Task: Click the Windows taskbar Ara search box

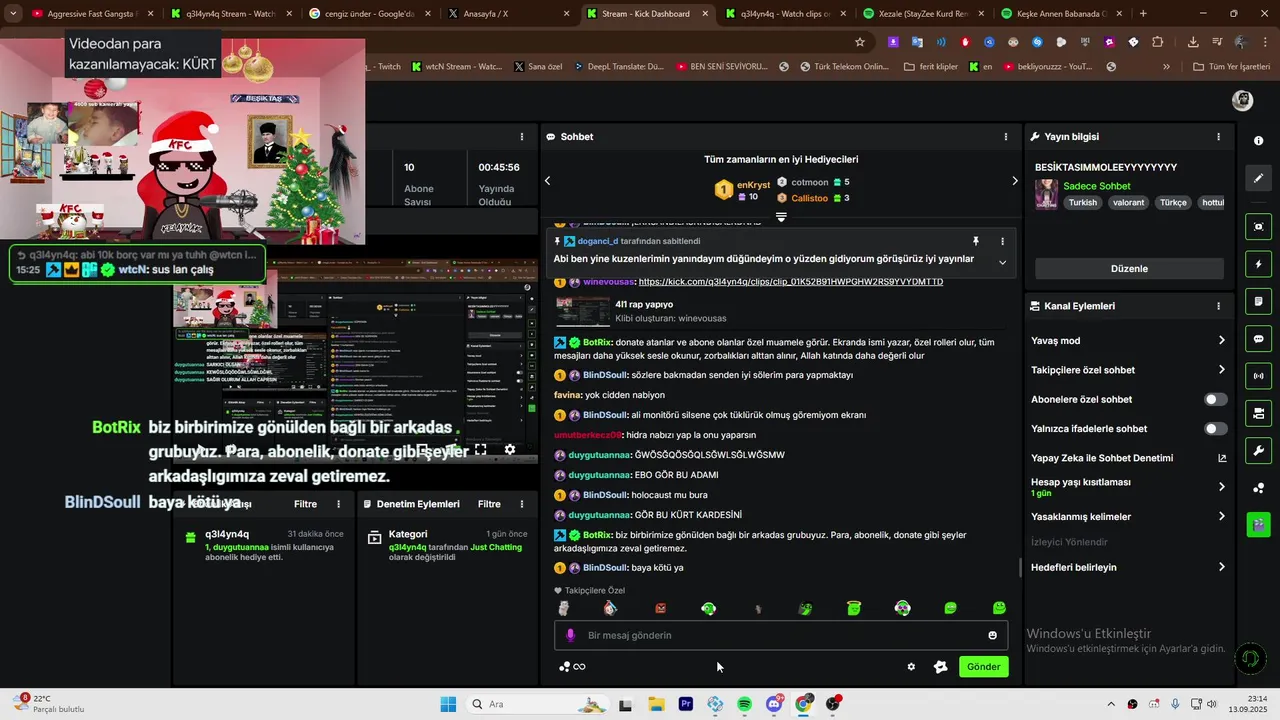Action: click(538, 704)
